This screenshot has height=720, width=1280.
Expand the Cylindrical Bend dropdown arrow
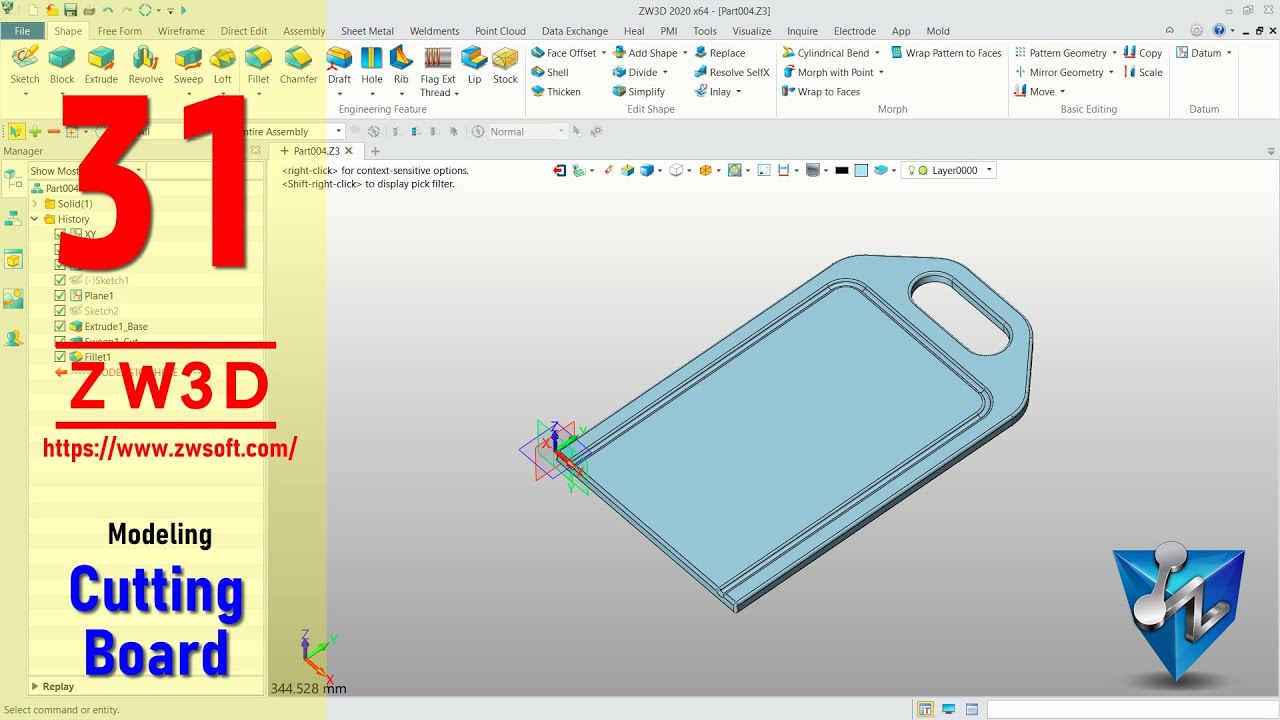click(x=877, y=53)
